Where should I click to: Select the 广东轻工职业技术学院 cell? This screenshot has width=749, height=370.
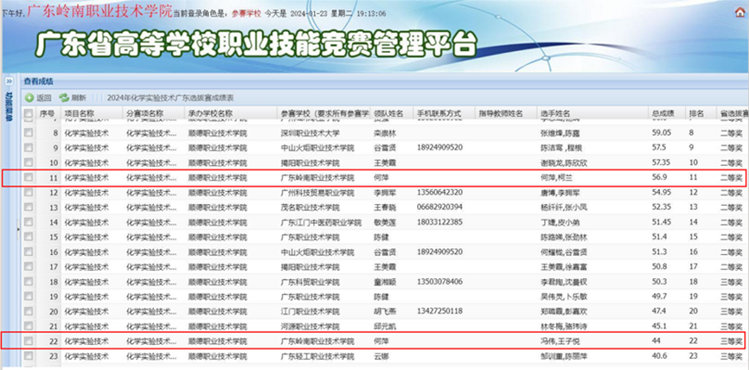coord(318,356)
